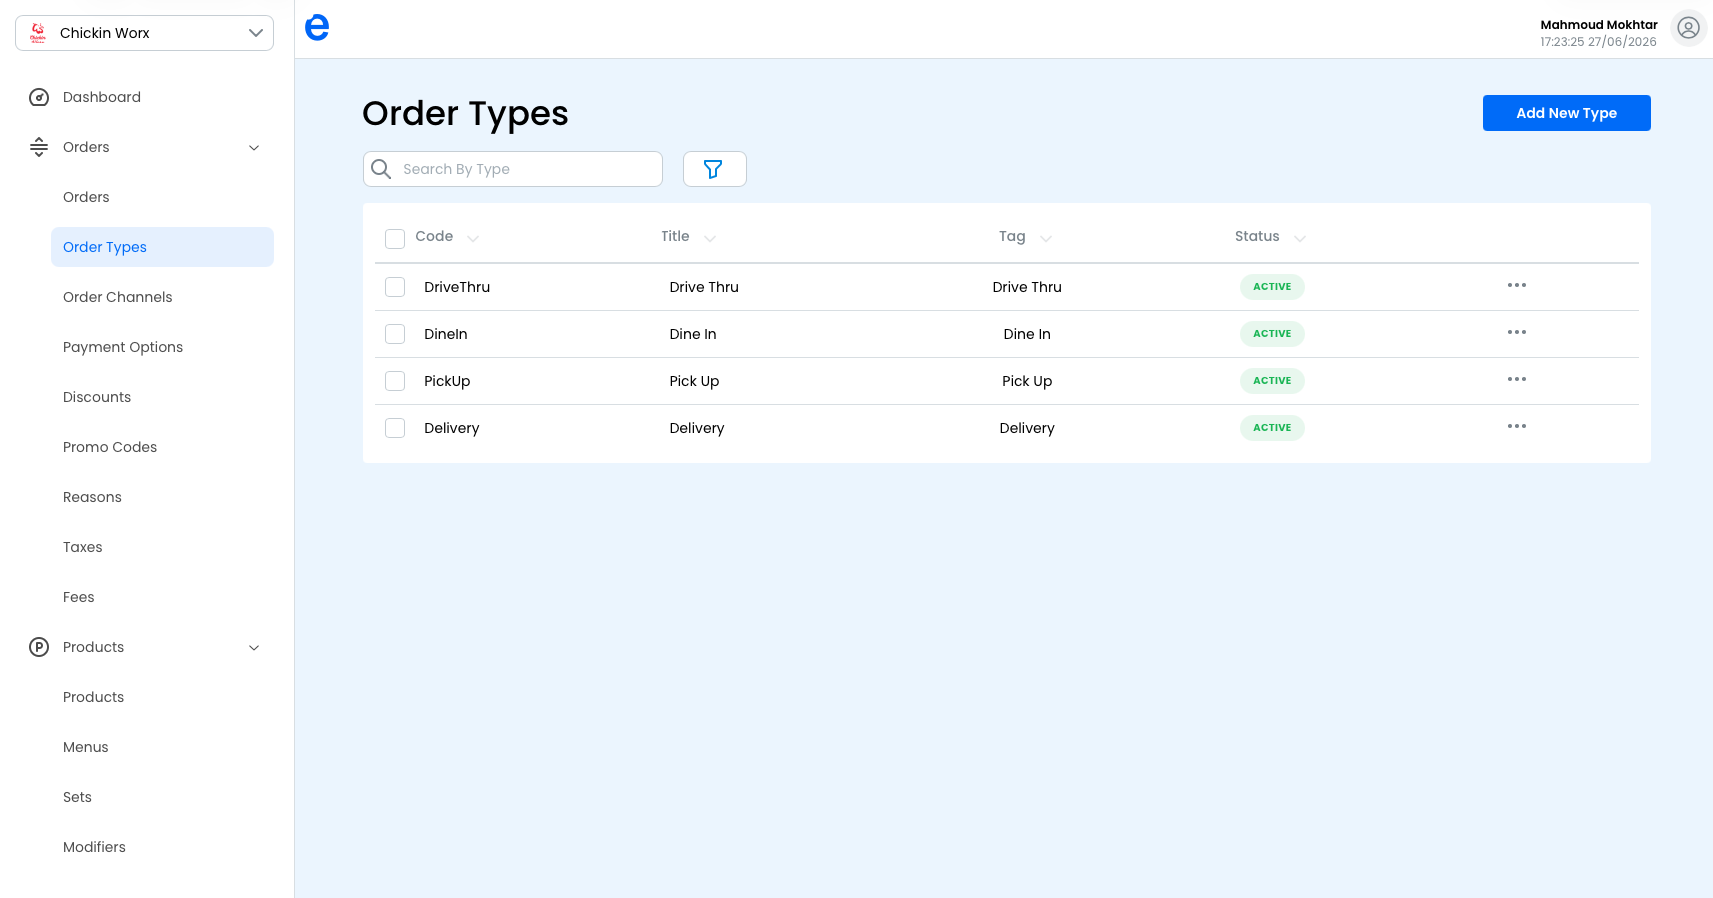Open more options for Delivery row
Viewport: 1713px width, 898px height.
point(1517,426)
